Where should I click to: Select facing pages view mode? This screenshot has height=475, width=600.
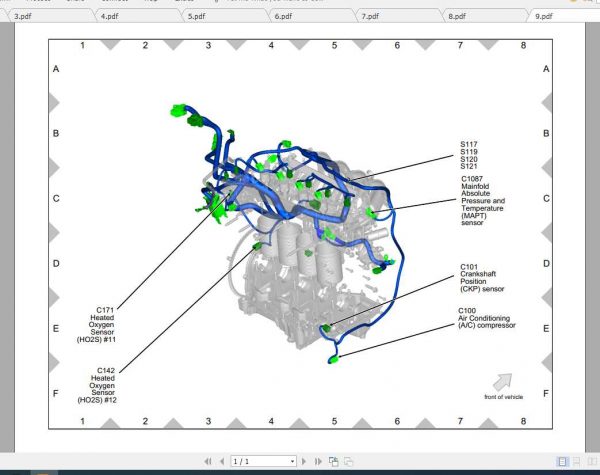coord(593,462)
